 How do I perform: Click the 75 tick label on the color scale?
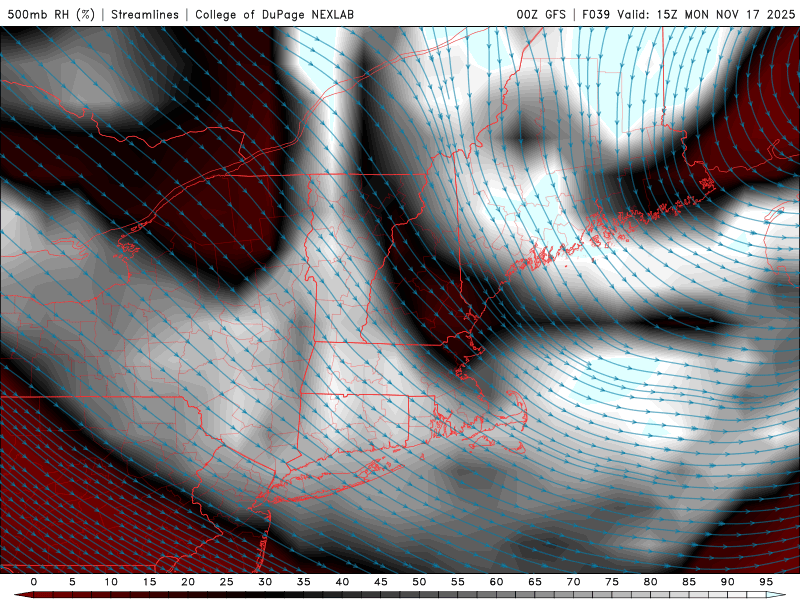click(x=612, y=582)
